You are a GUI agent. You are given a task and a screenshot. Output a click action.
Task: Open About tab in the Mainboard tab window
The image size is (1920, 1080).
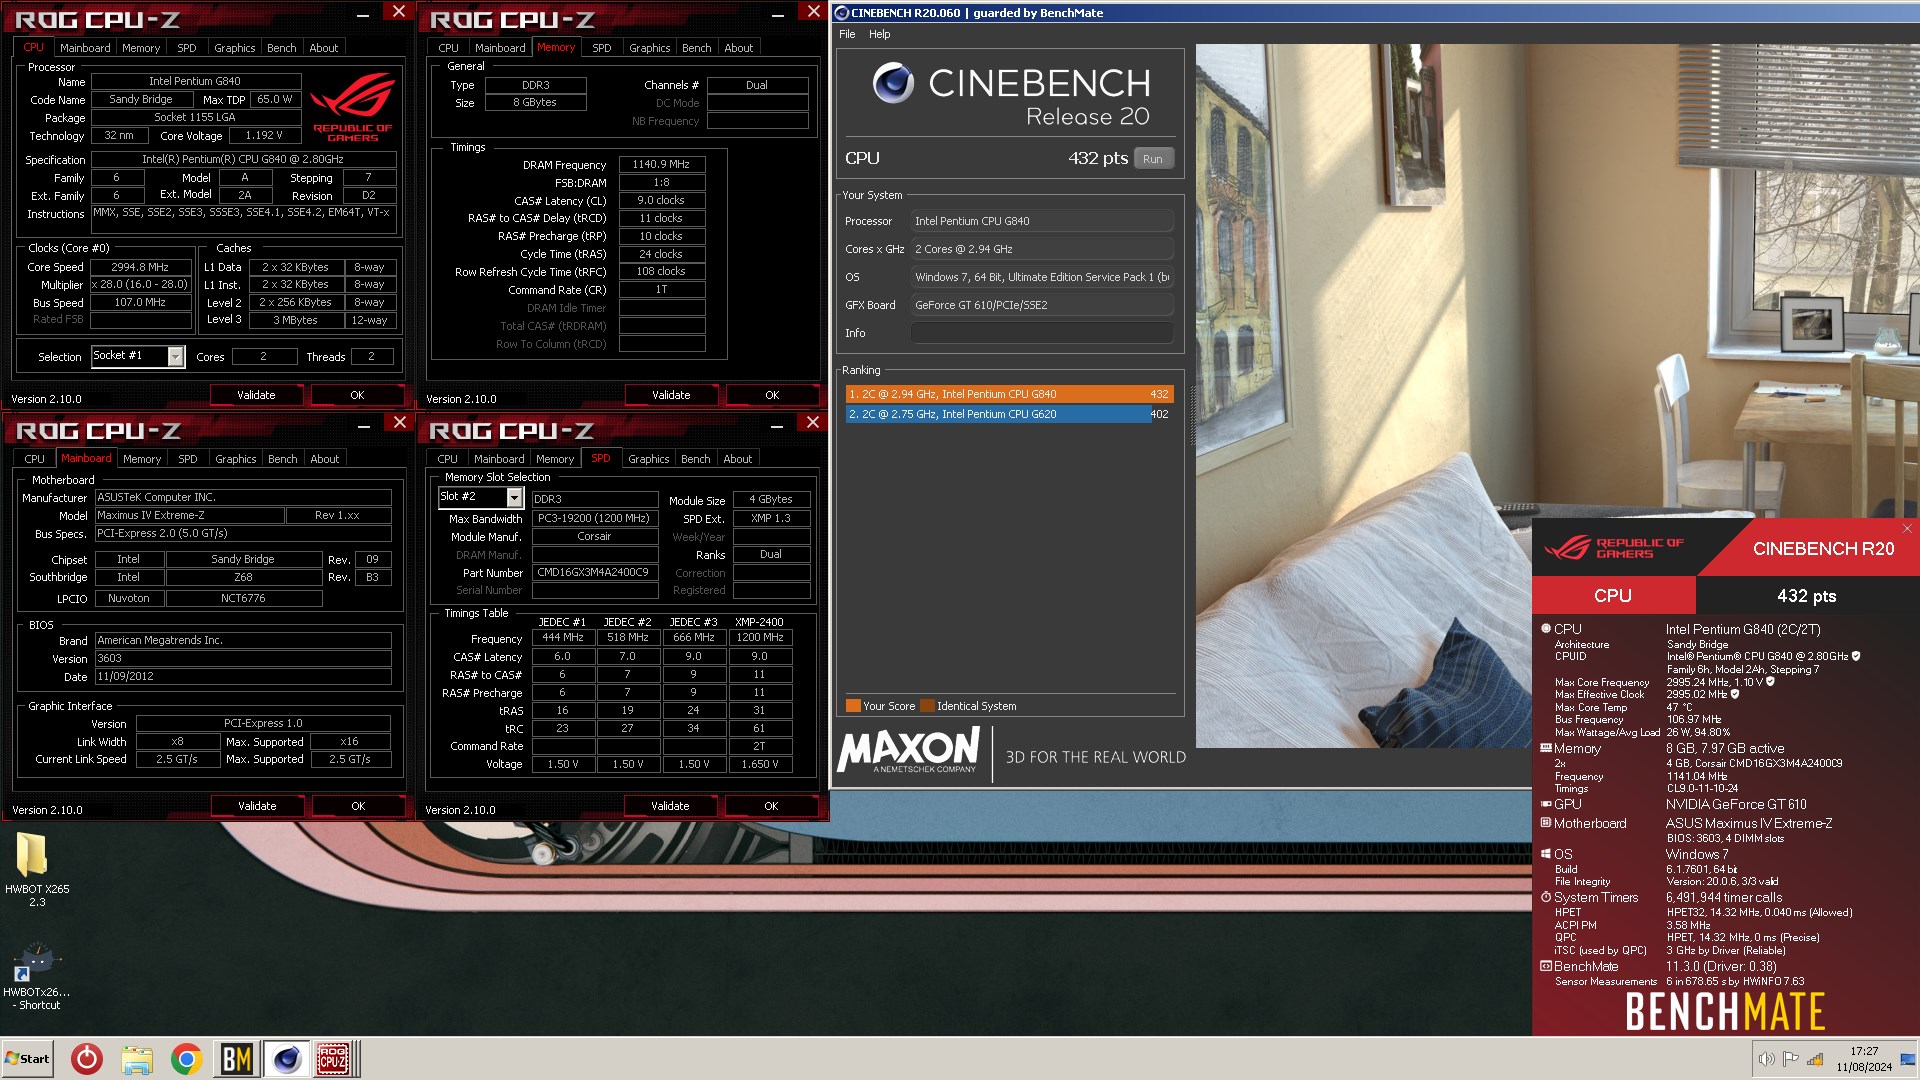coord(324,459)
